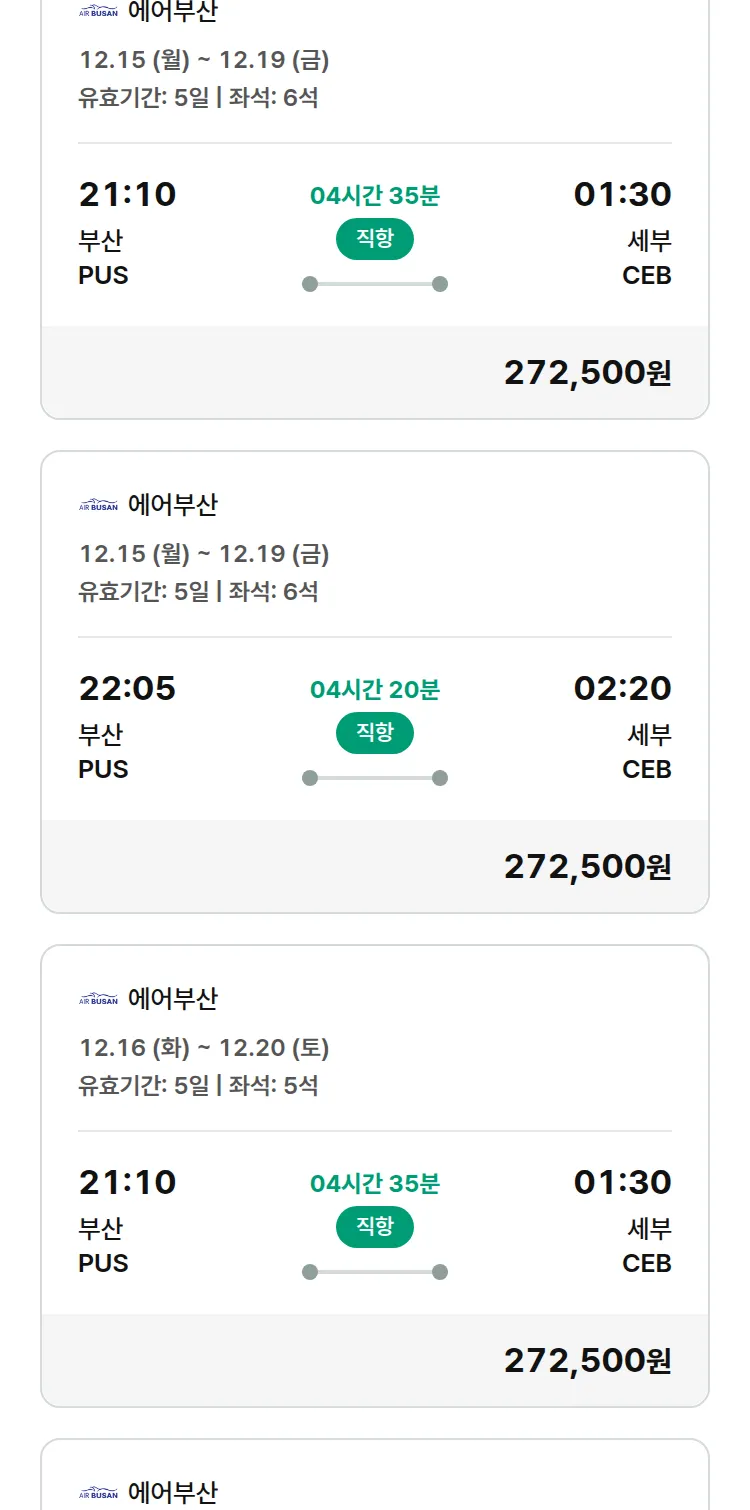Tap the 04시간 20분 flight duration
This screenshot has width=750, height=1510.
pos(375,689)
